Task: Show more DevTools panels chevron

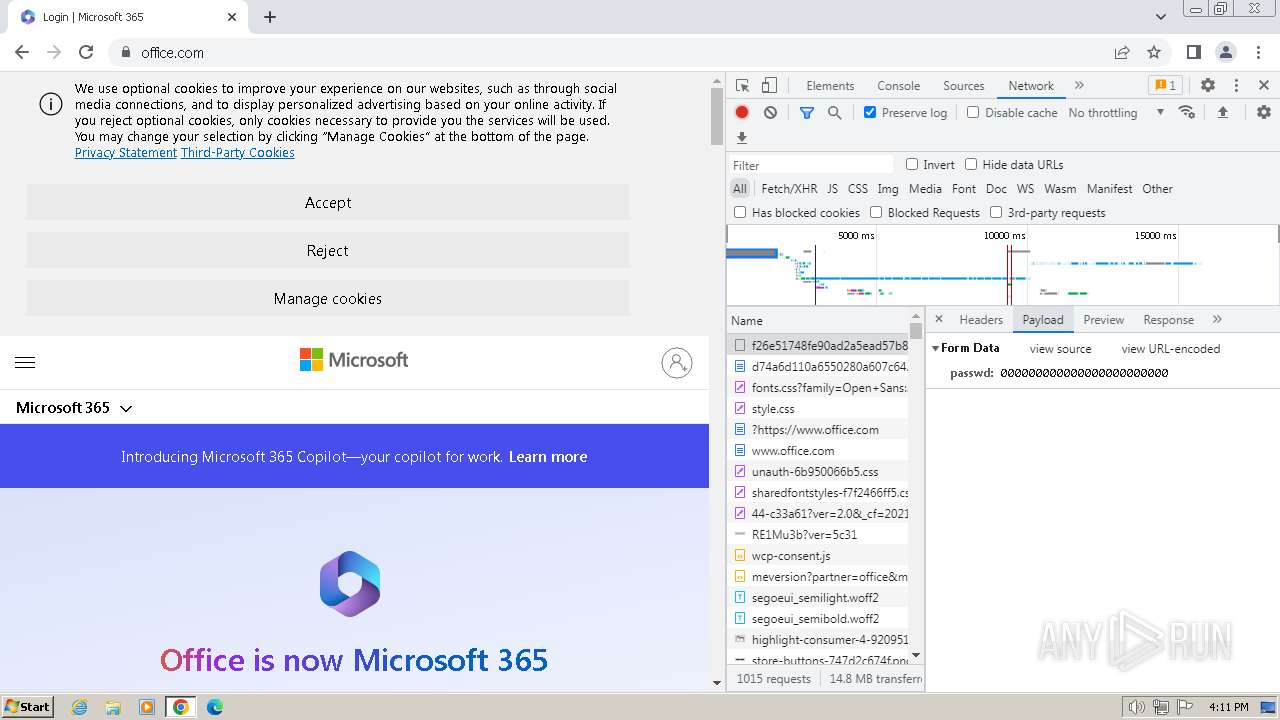Action: (1079, 85)
